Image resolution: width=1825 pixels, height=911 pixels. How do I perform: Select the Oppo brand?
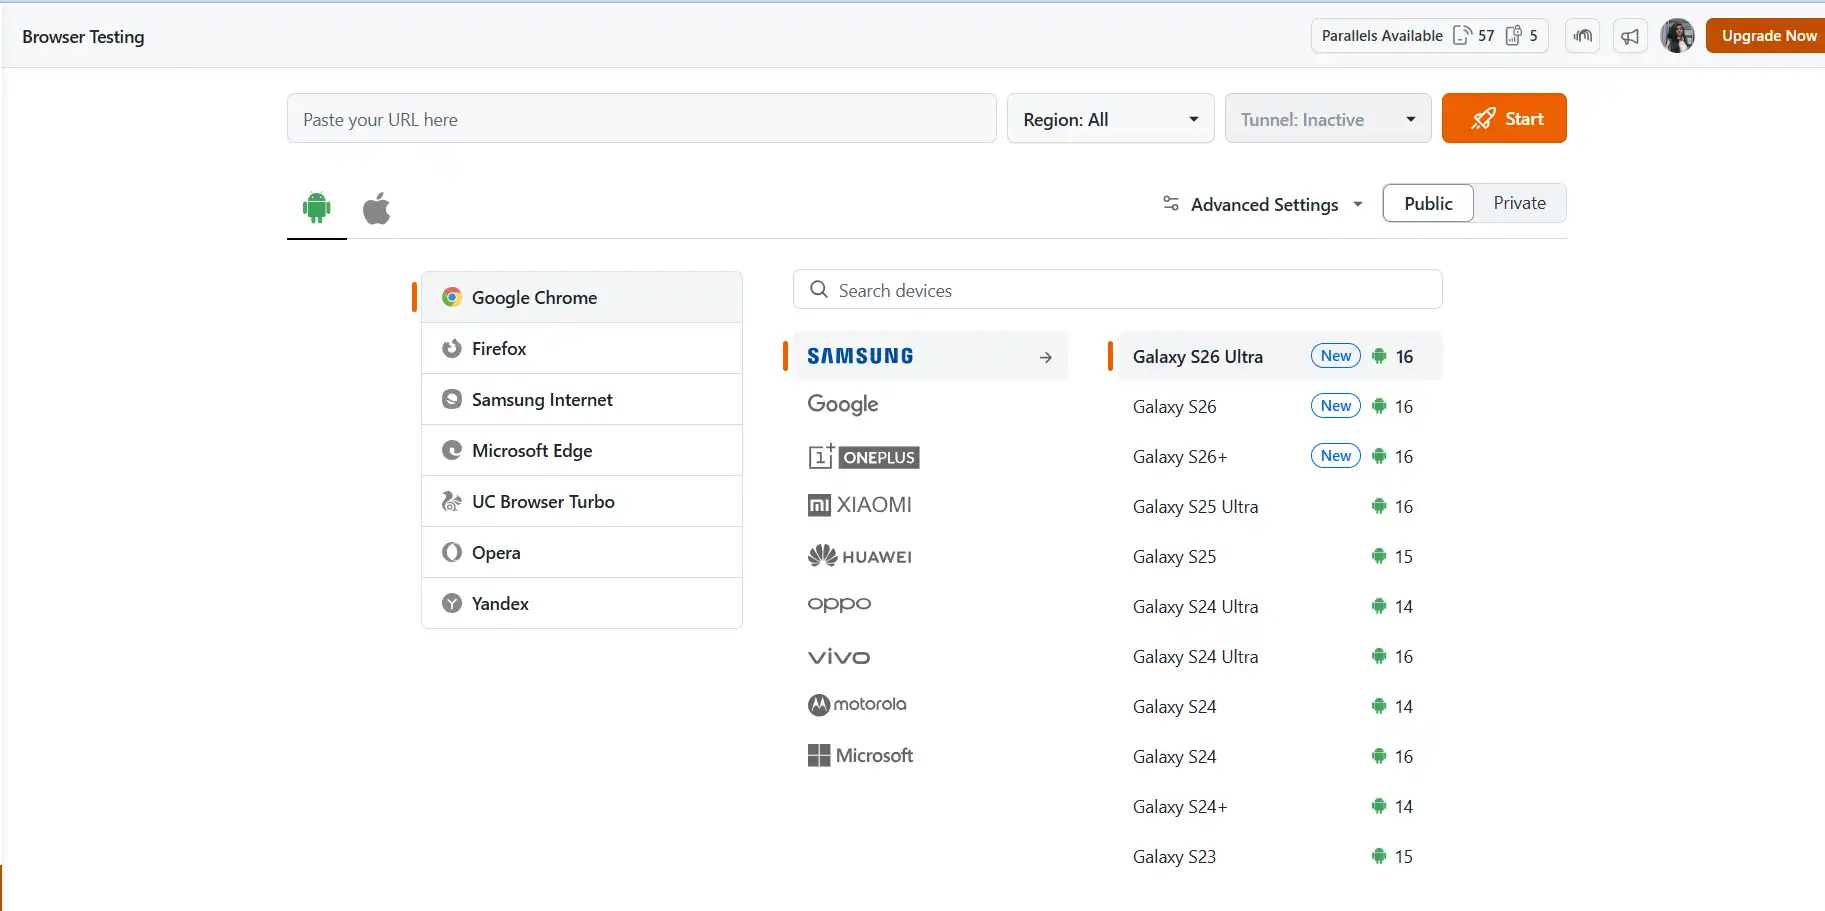(x=839, y=604)
